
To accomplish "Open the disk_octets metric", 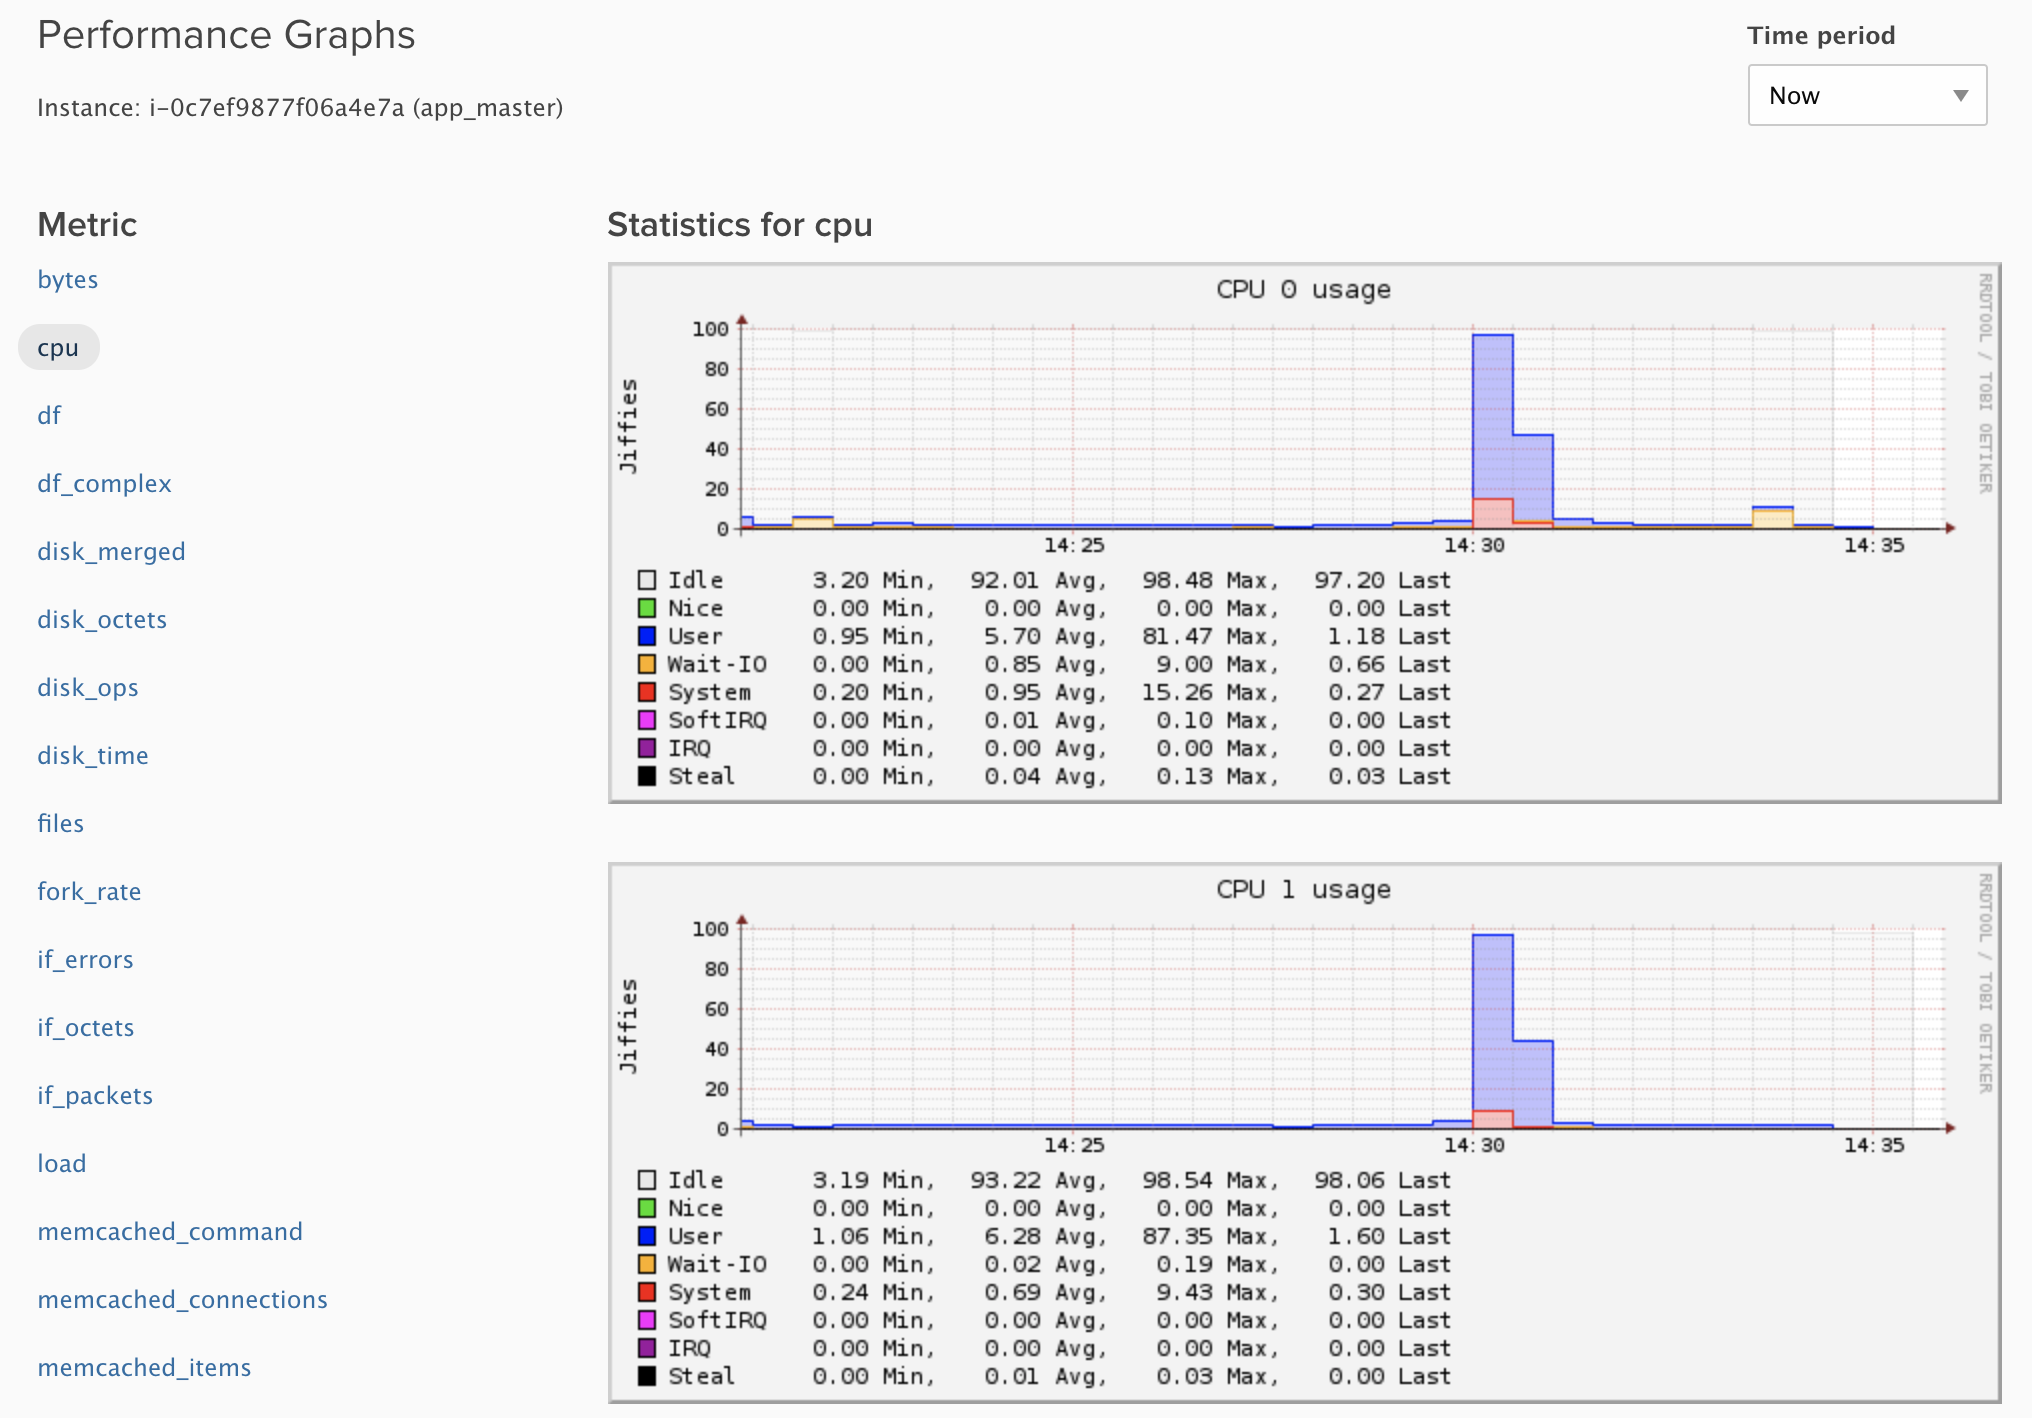I will pyautogui.click(x=102, y=620).
